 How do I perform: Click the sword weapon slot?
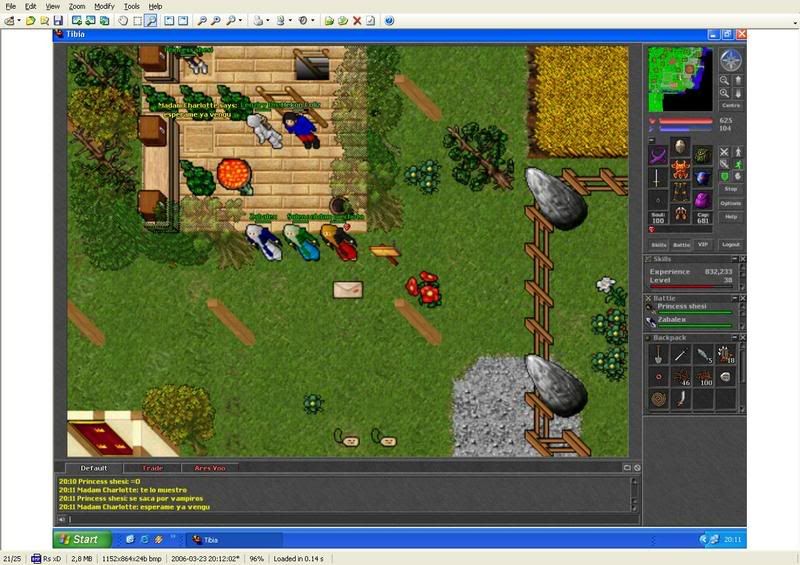(x=658, y=177)
